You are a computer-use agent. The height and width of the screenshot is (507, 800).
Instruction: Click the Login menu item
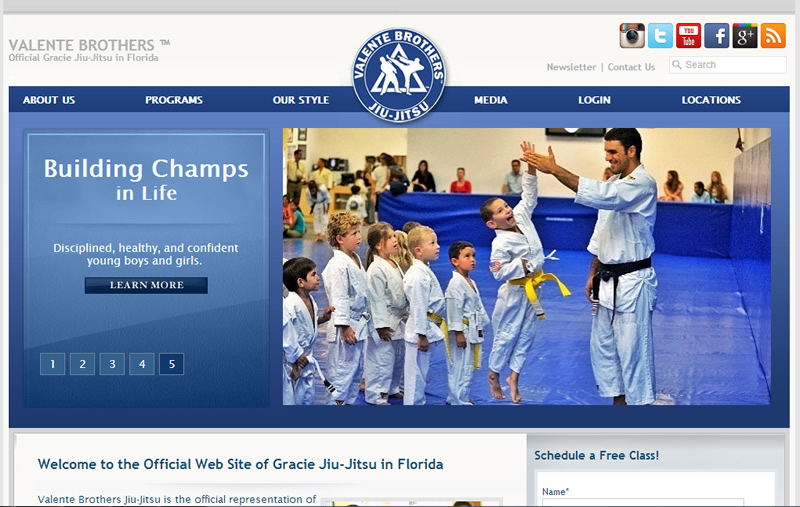tap(594, 100)
